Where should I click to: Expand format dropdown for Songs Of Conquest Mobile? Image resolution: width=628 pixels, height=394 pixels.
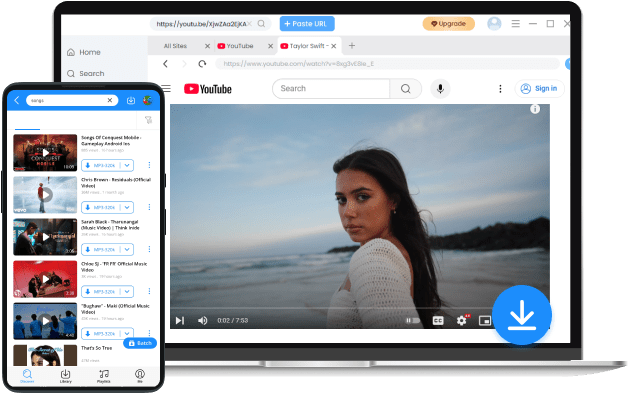[x=127, y=165]
